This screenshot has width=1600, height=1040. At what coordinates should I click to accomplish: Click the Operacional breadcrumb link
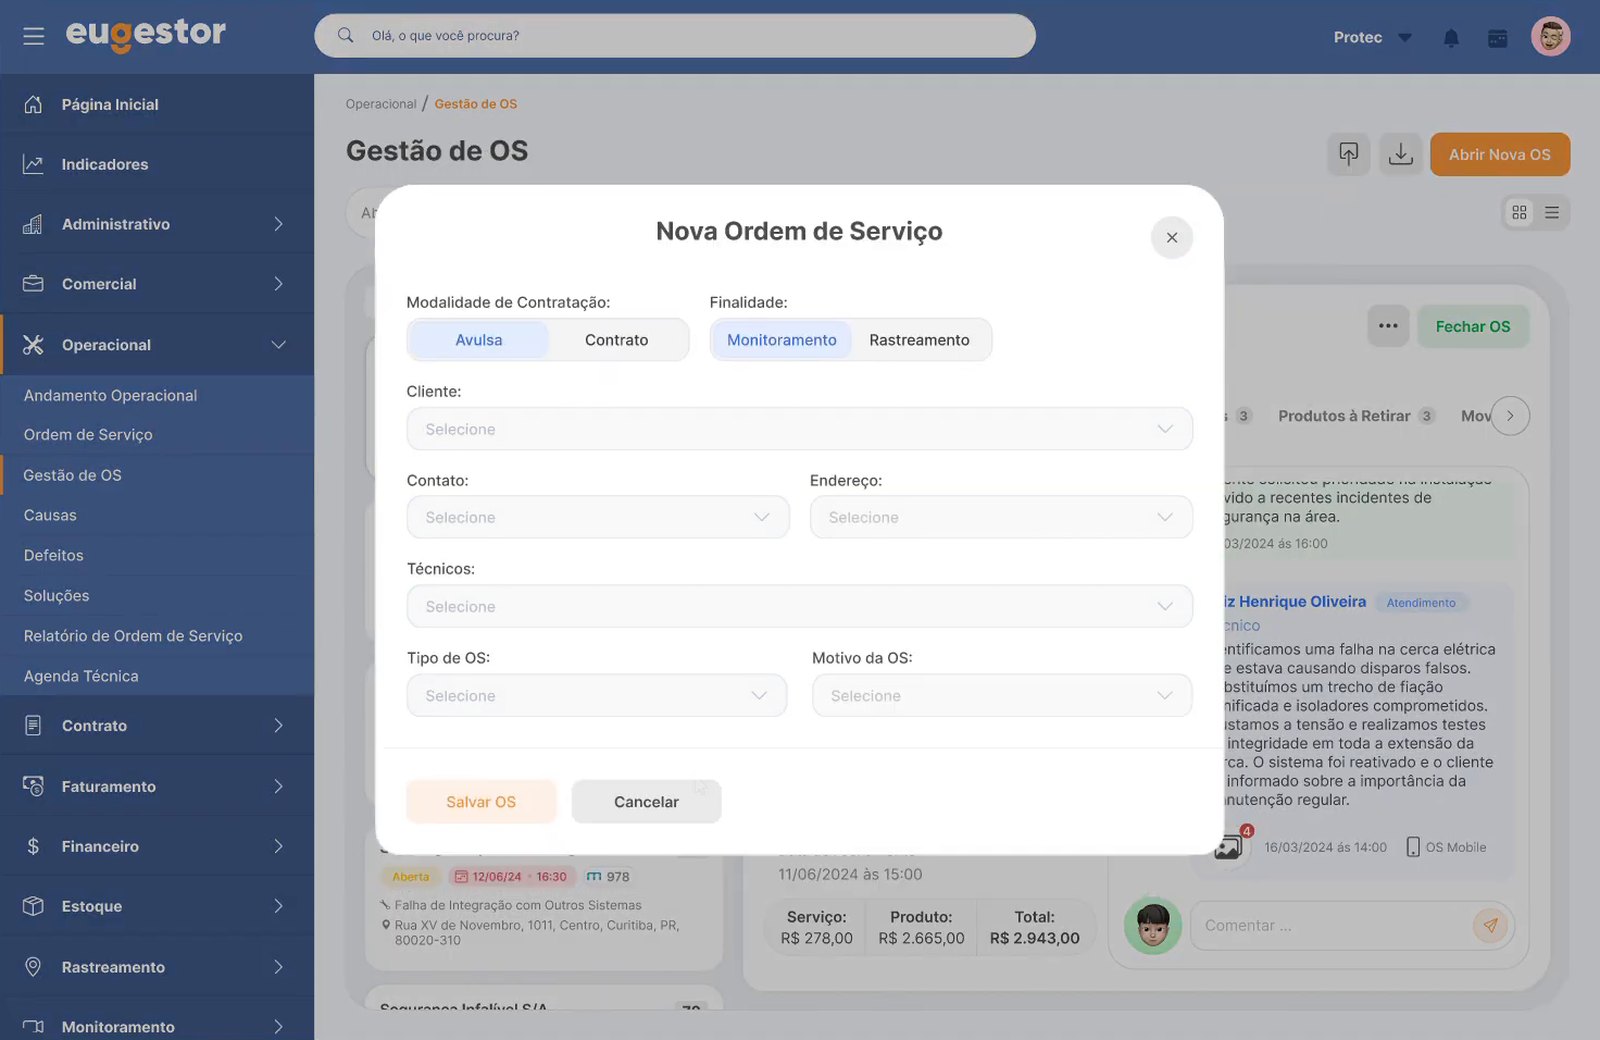click(x=381, y=104)
